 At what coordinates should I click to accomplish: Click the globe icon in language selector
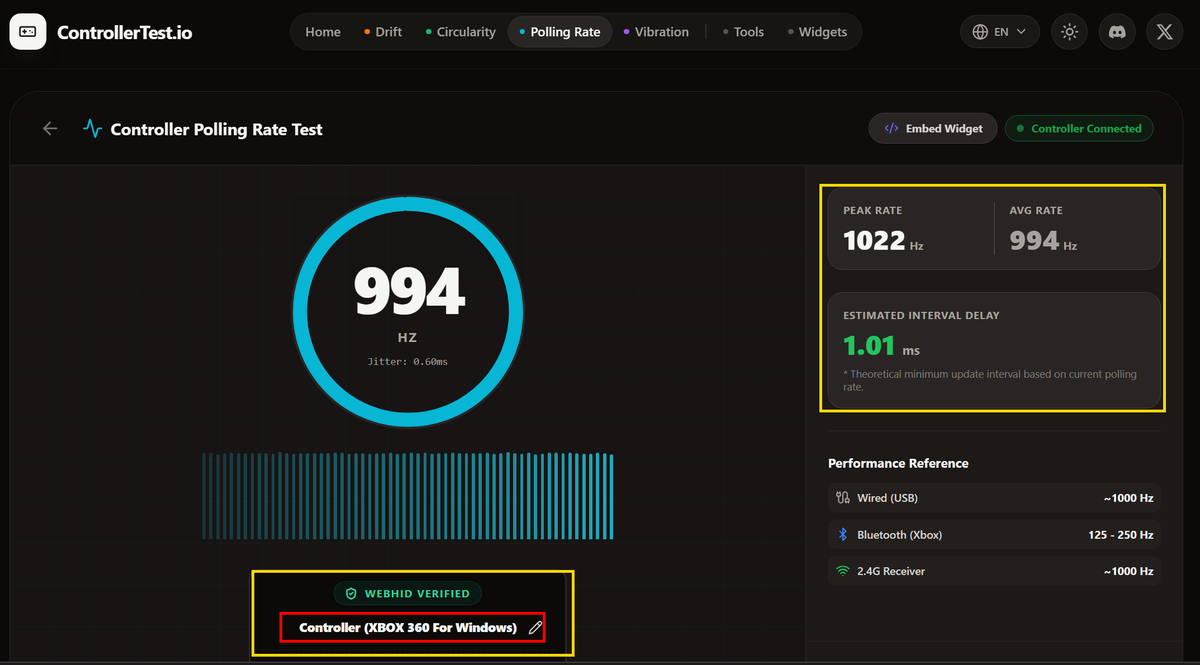(x=980, y=32)
